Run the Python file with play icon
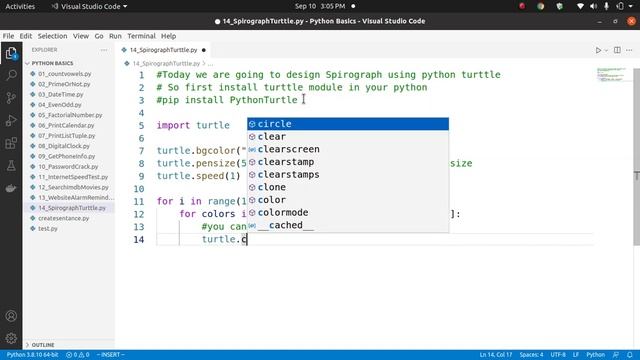Image resolution: width=640 pixels, height=360 pixels. click(x=598, y=50)
